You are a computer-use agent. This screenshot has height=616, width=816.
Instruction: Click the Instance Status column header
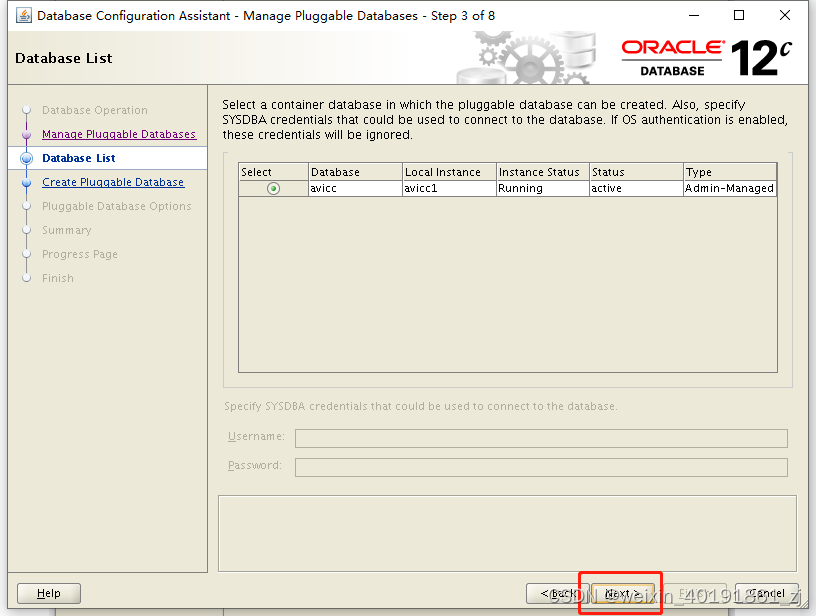(540, 171)
